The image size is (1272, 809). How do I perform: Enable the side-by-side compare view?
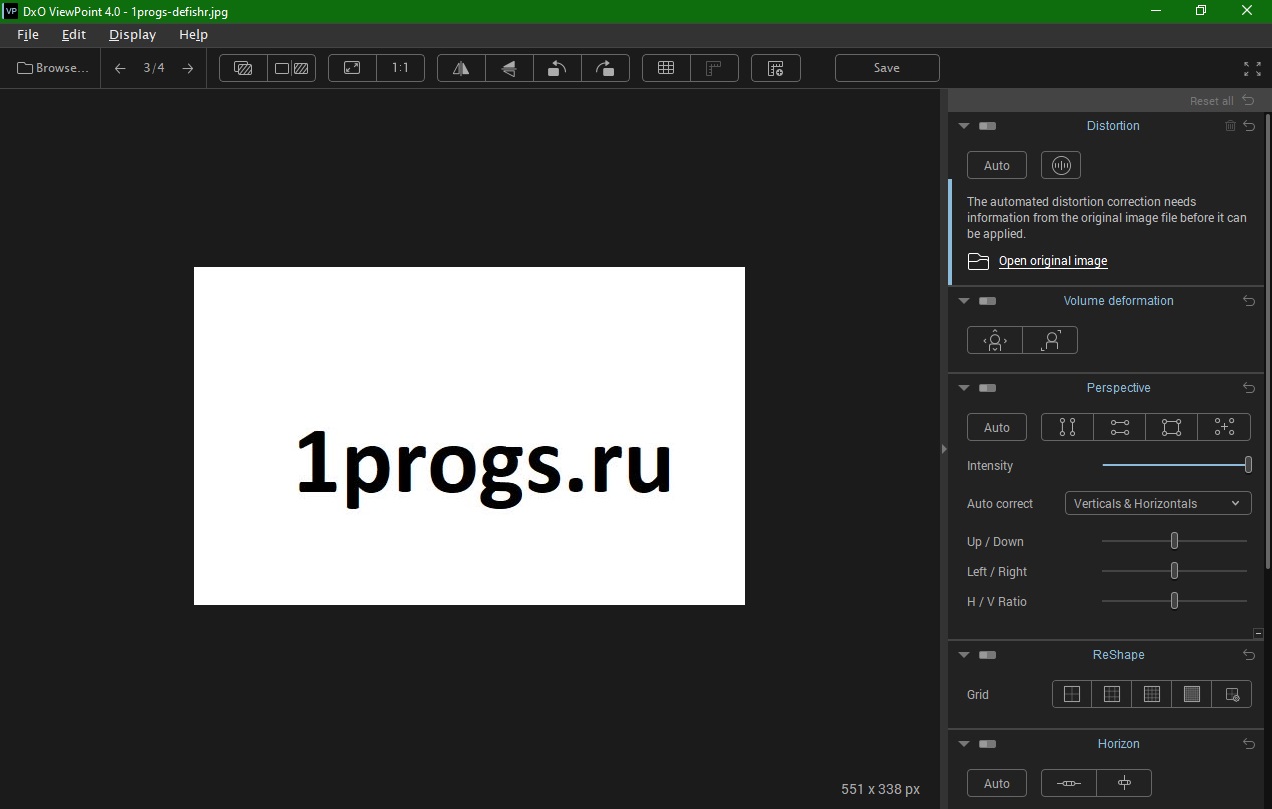tap(291, 68)
